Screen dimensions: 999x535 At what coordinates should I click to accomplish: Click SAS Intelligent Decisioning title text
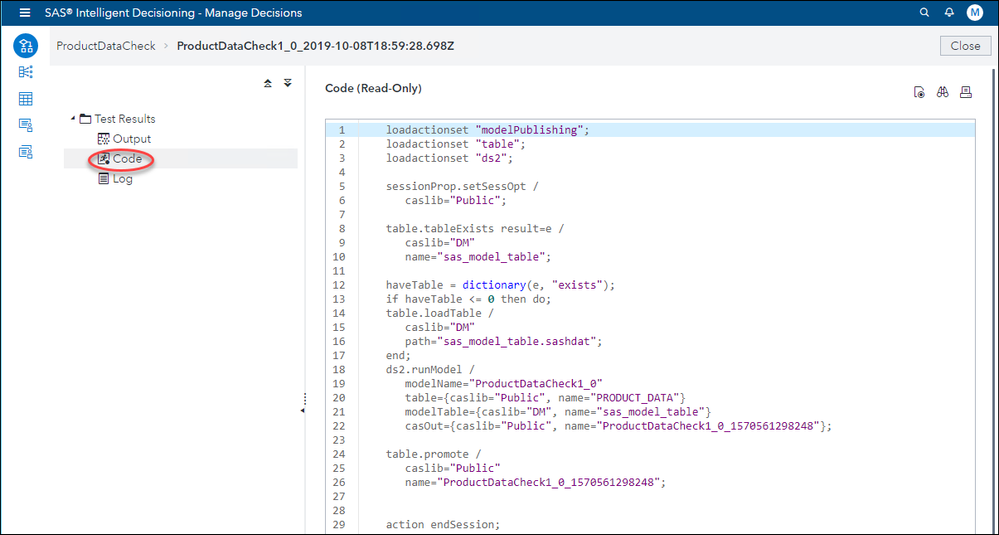click(173, 13)
